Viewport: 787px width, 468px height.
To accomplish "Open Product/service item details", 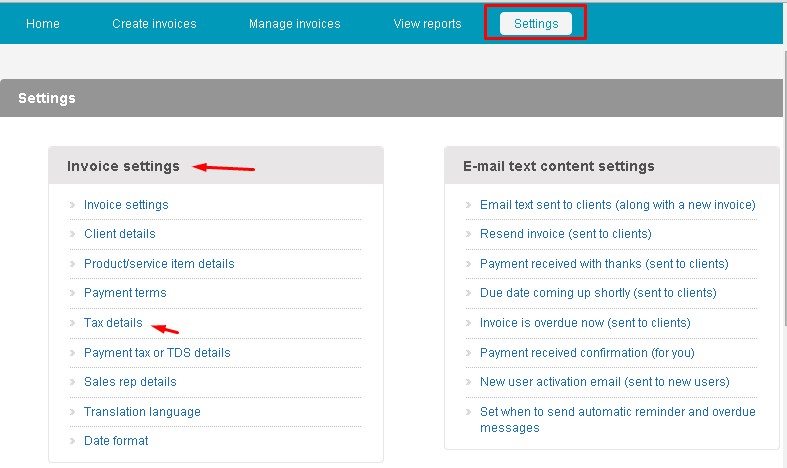I will (159, 264).
